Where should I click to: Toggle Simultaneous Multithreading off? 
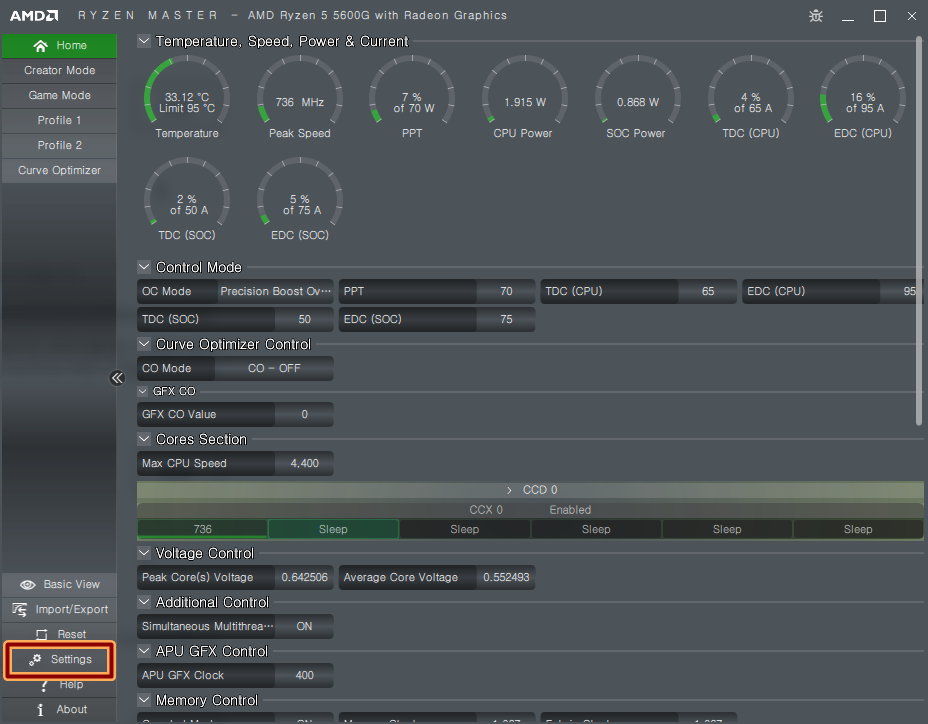[x=303, y=626]
